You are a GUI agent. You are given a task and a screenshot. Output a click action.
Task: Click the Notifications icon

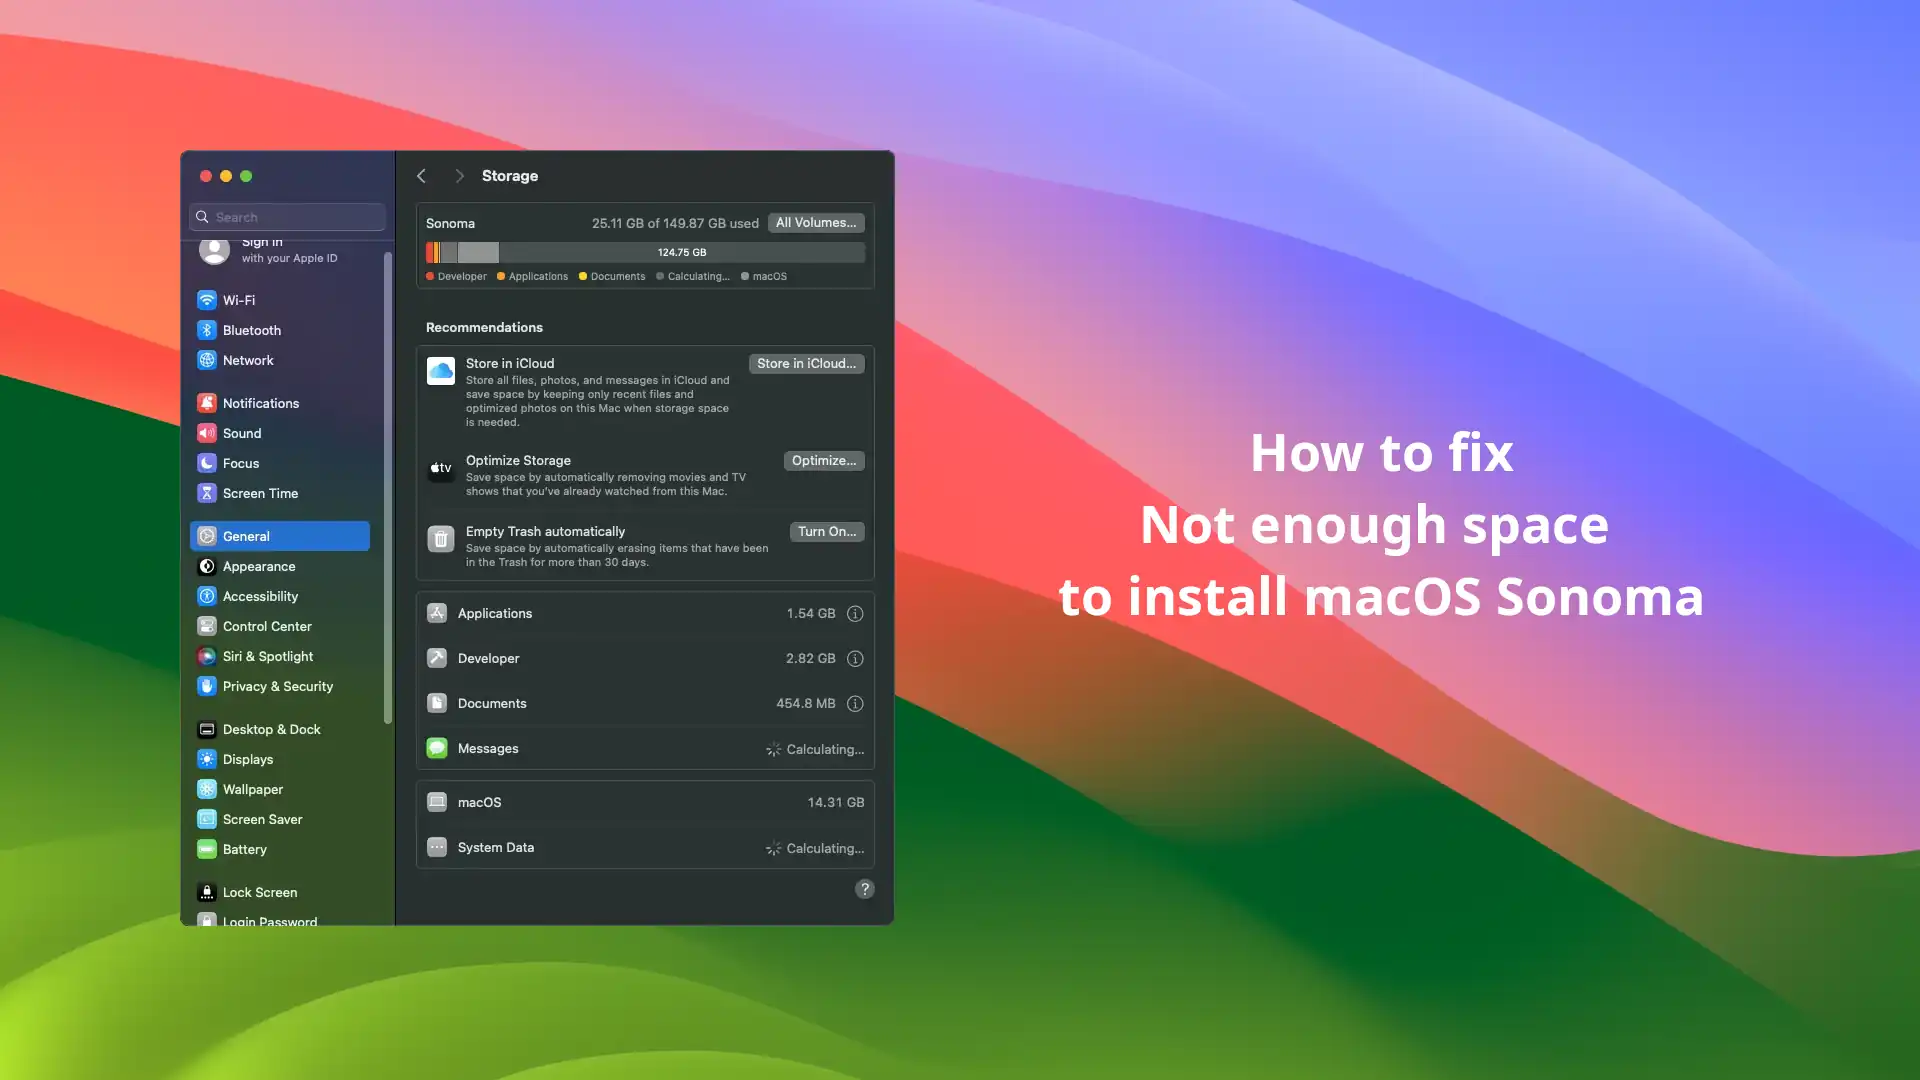207,402
